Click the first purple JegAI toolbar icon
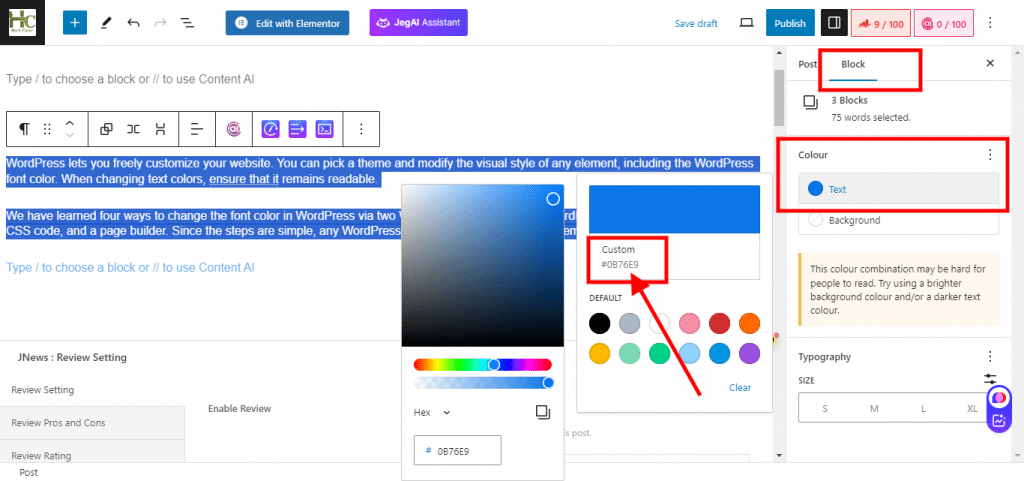The width and height of the screenshot is (1024, 481). 270,129
